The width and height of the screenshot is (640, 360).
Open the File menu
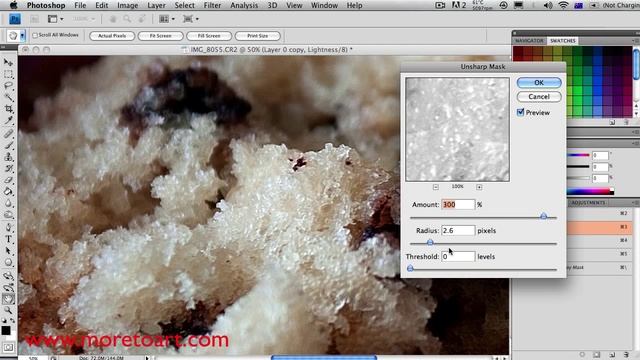point(80,5)
